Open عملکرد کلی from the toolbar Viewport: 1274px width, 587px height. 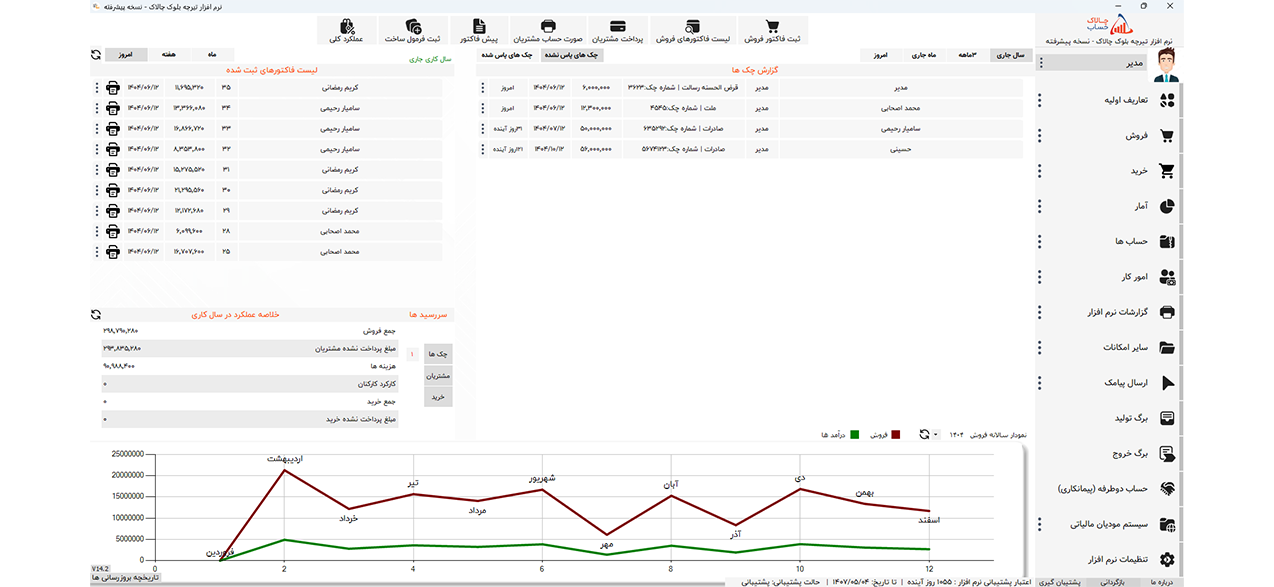[x=348, y=31]
